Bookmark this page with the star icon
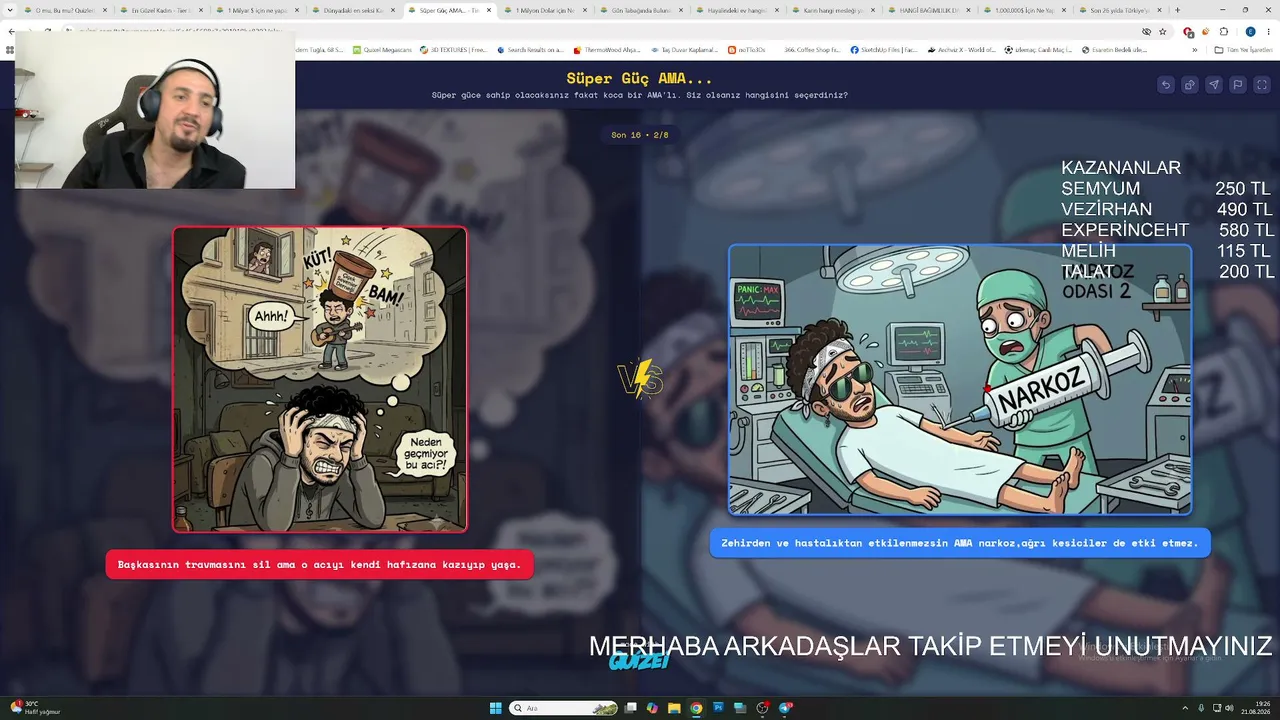 pyautogui.click(x=1163, y=32)
